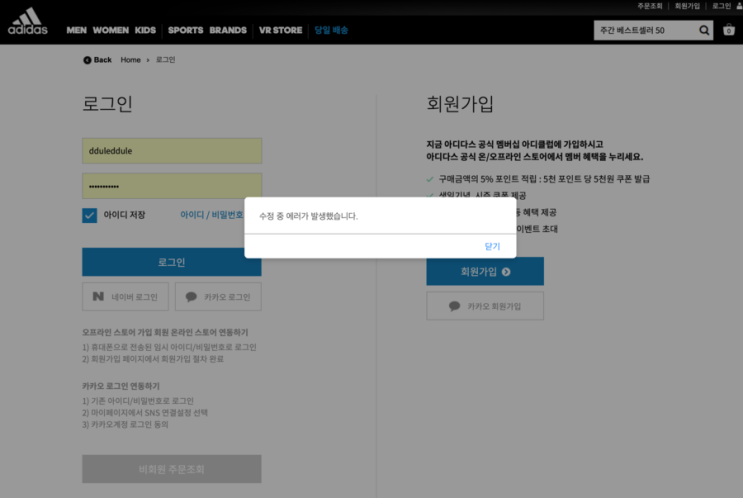This screenshot has width=743, height=498.
Task: Click the blue 로그인 button
Action: coord(172,262)
